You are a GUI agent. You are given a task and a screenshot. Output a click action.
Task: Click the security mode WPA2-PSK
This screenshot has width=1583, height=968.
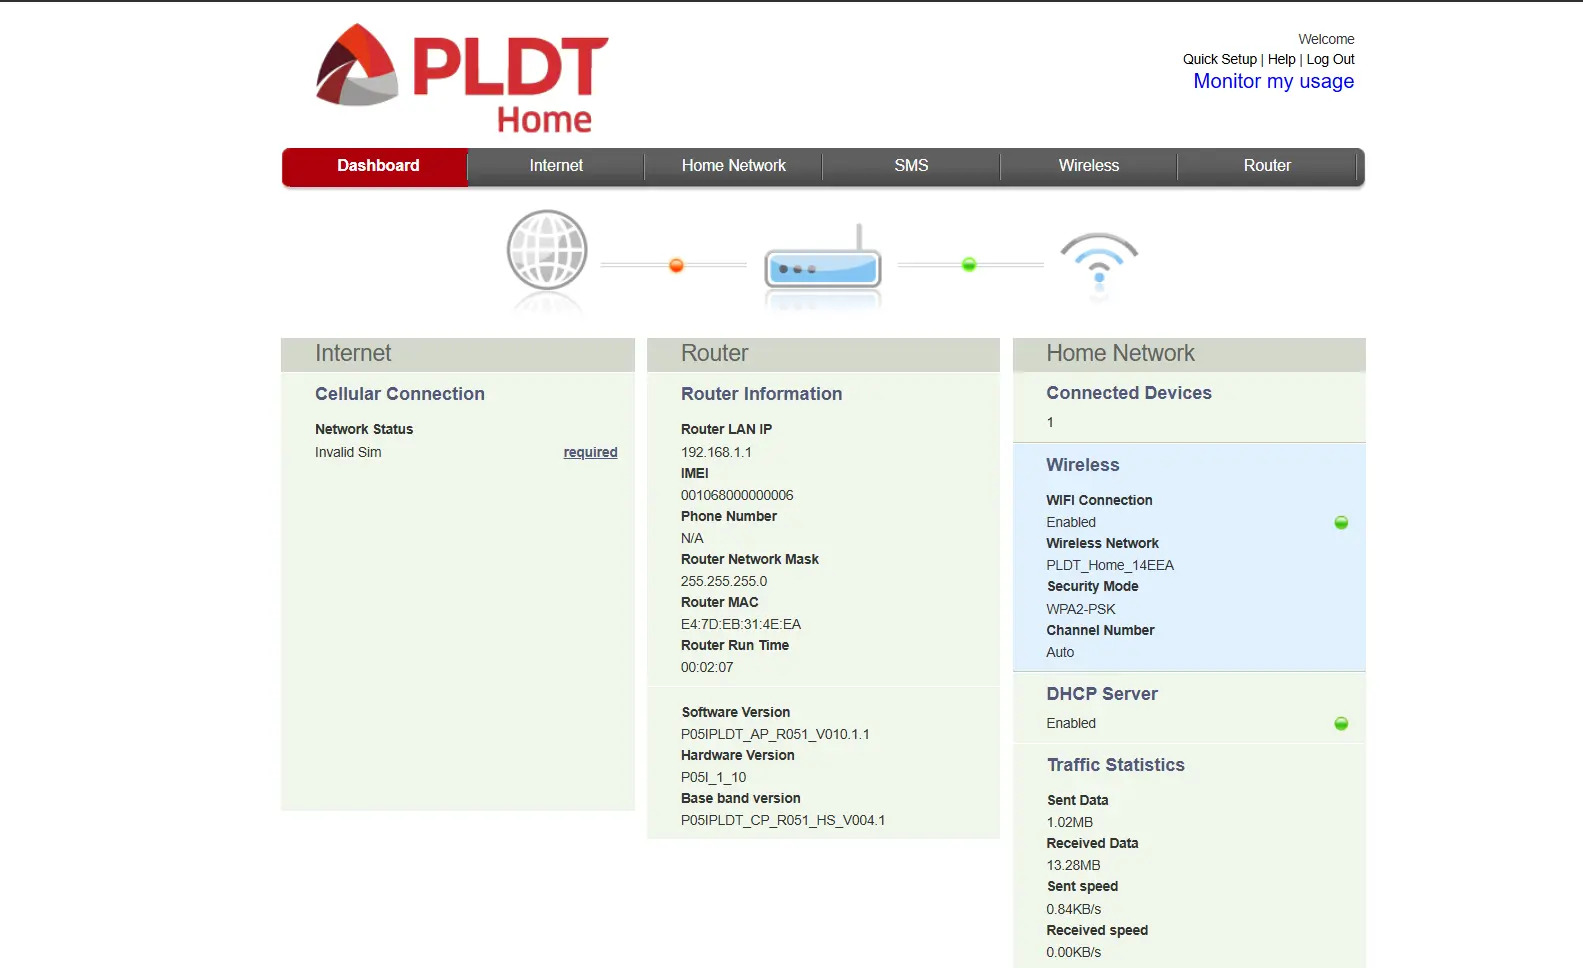coord(1081,609)
